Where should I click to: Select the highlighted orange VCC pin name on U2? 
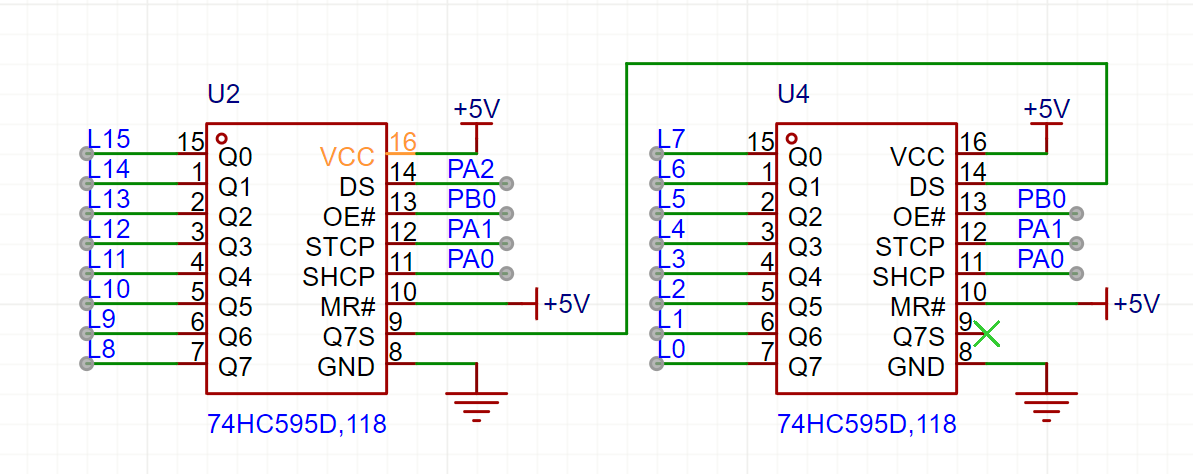coord(347,157)
